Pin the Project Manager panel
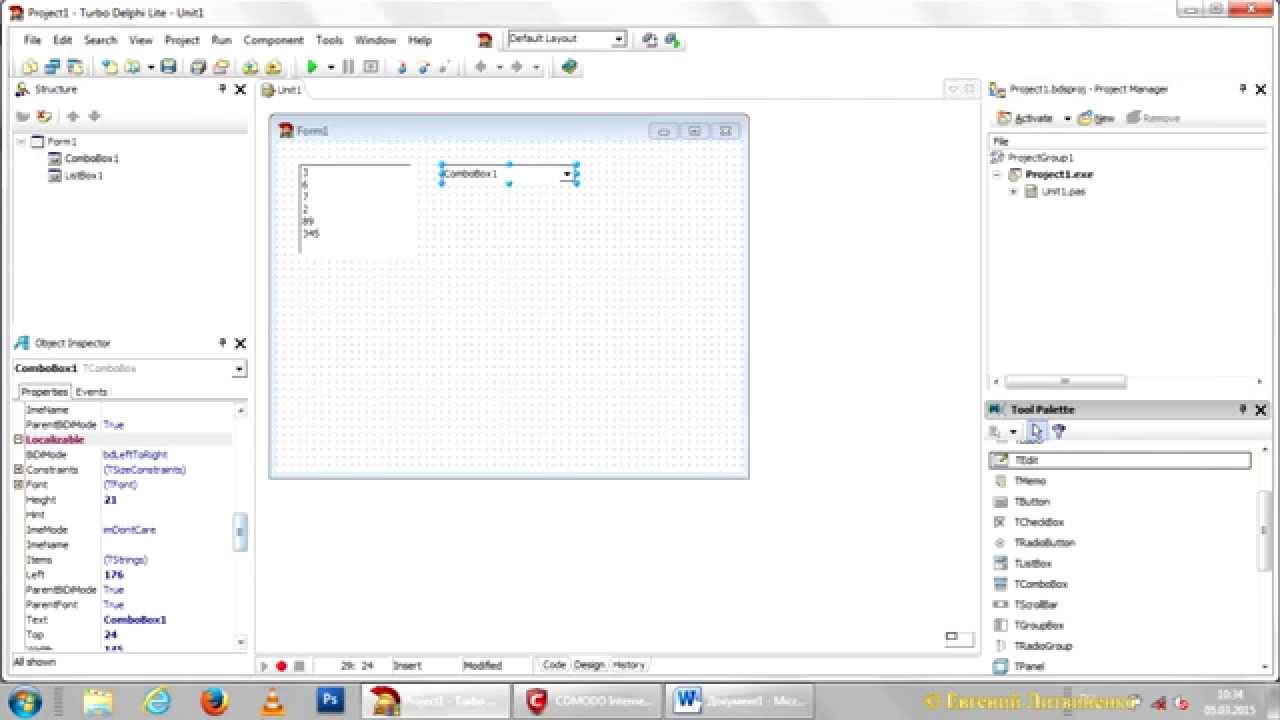Image resolution: width=1280 pixels, height=720 pixels. (1243, 89)
